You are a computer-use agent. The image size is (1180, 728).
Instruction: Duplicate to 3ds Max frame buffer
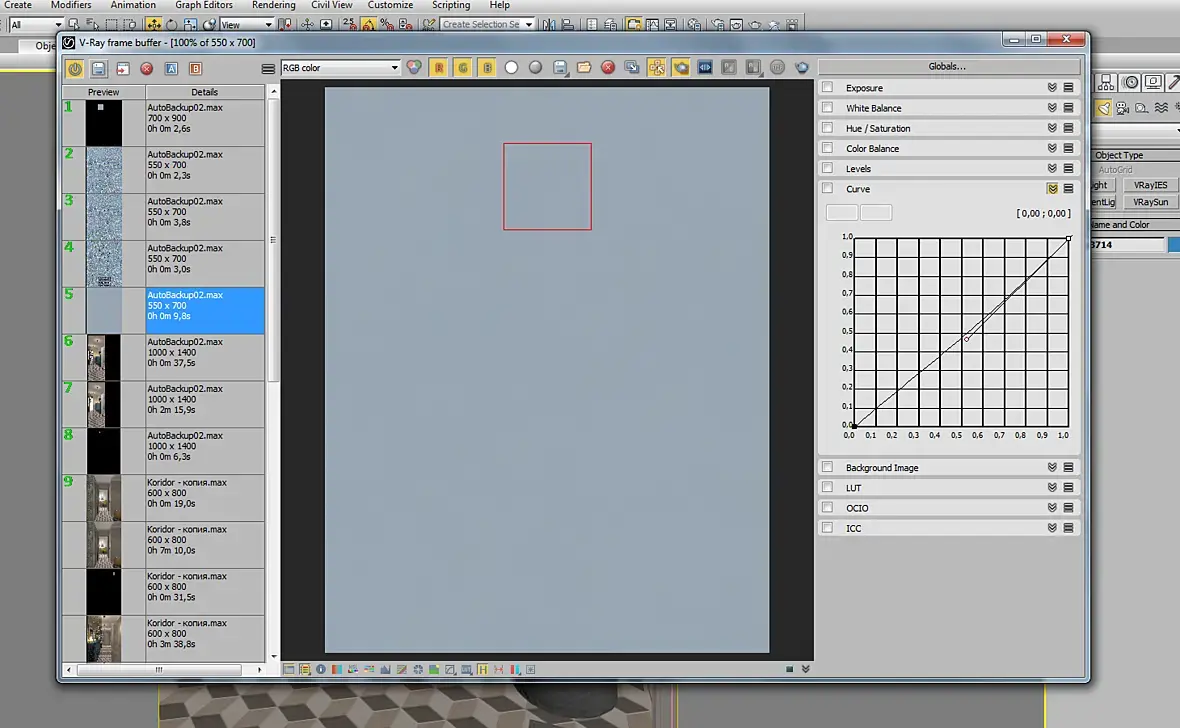(632, 68)
